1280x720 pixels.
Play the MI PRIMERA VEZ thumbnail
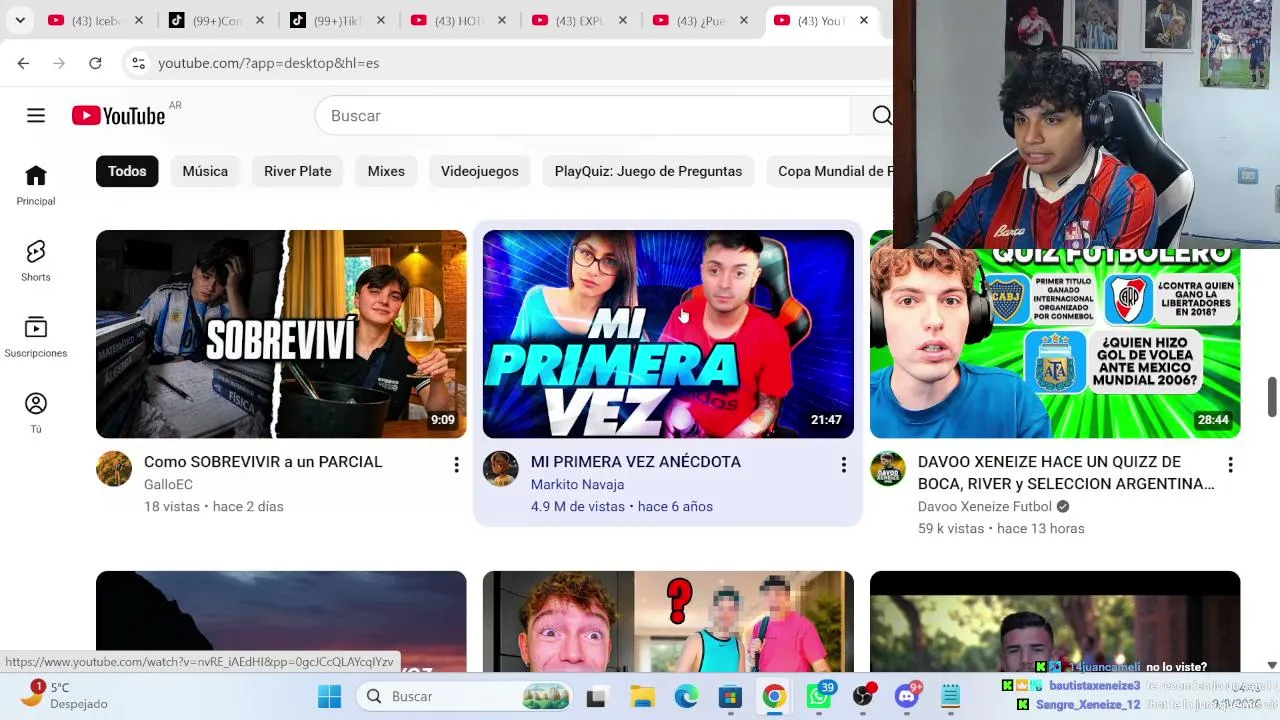click(x=668, y=334)
